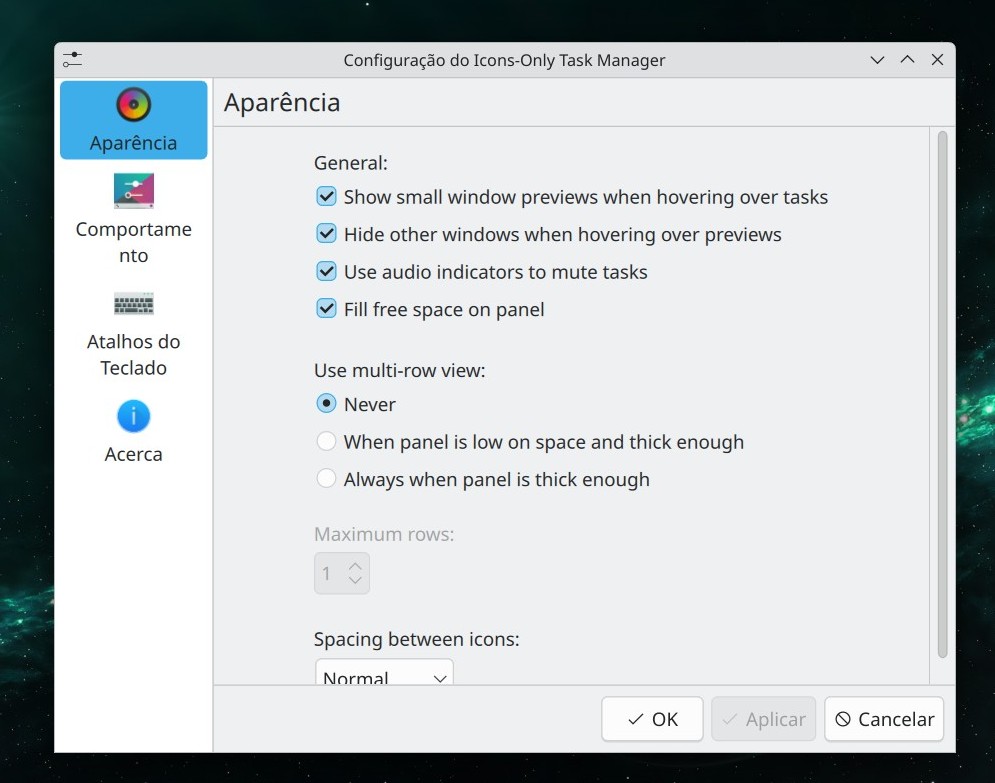Open the Acerca info icon
The image size is (995, 783).
coord(133,416)
